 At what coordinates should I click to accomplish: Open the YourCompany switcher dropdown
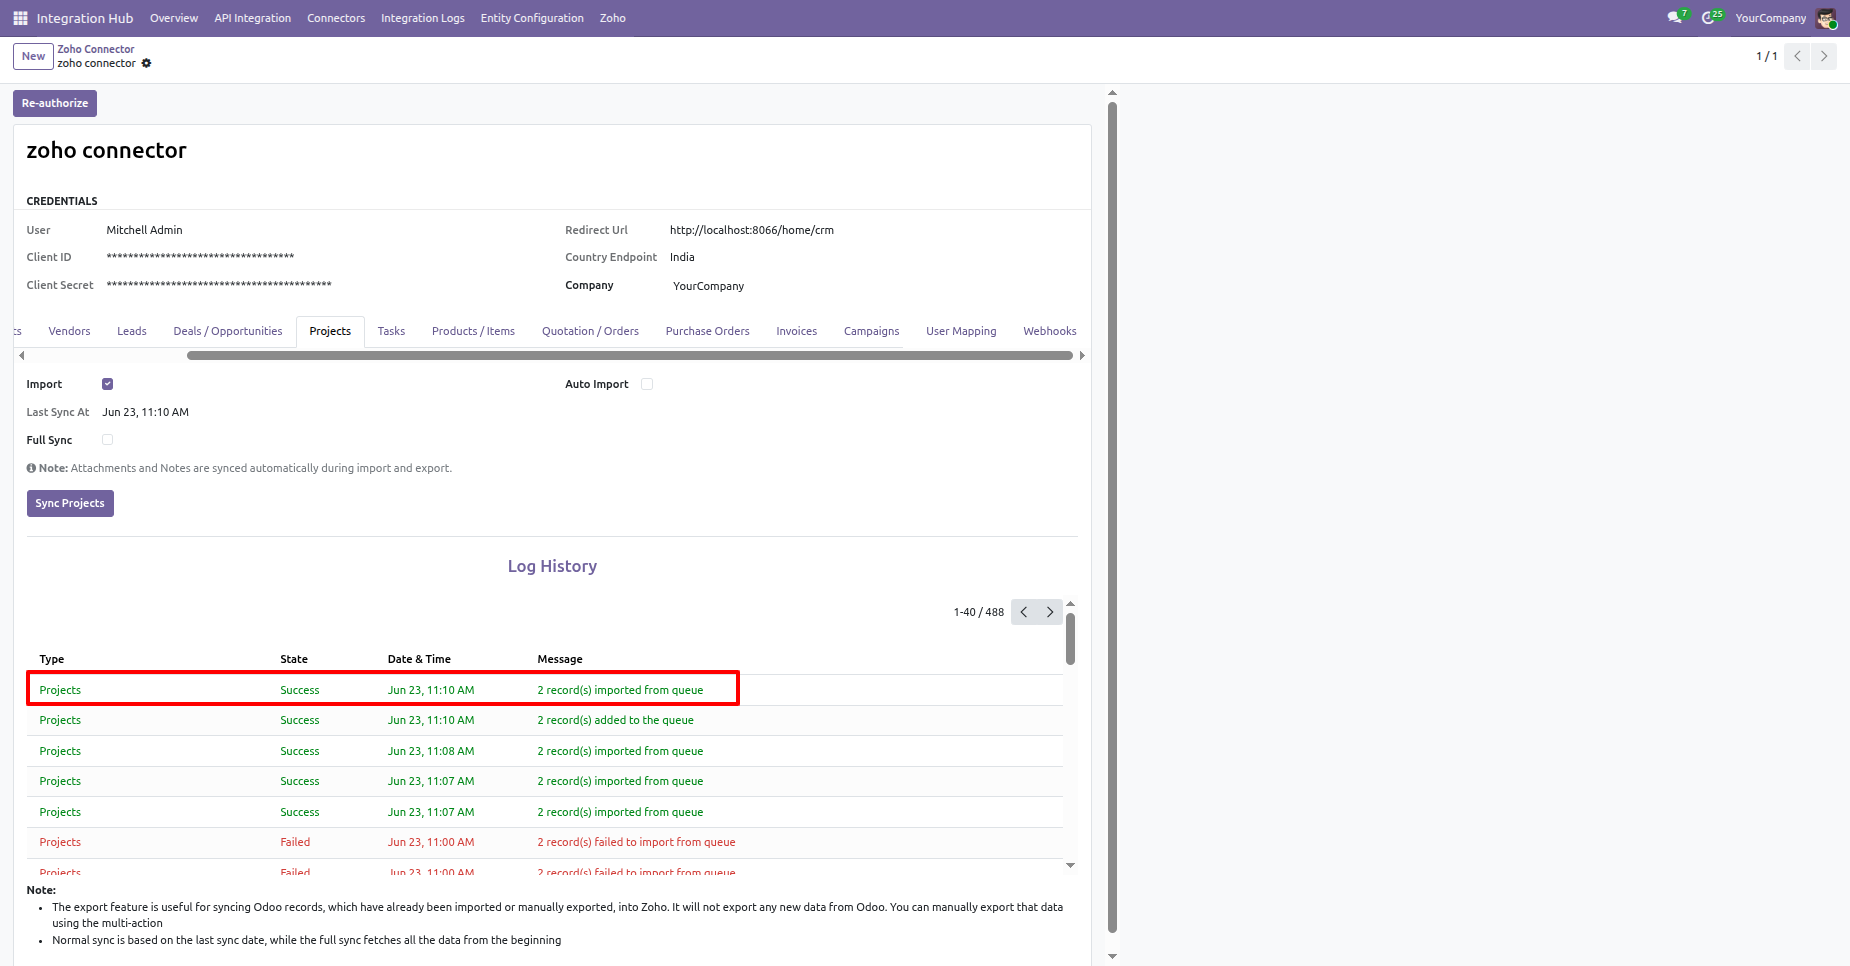point(1770,18)
